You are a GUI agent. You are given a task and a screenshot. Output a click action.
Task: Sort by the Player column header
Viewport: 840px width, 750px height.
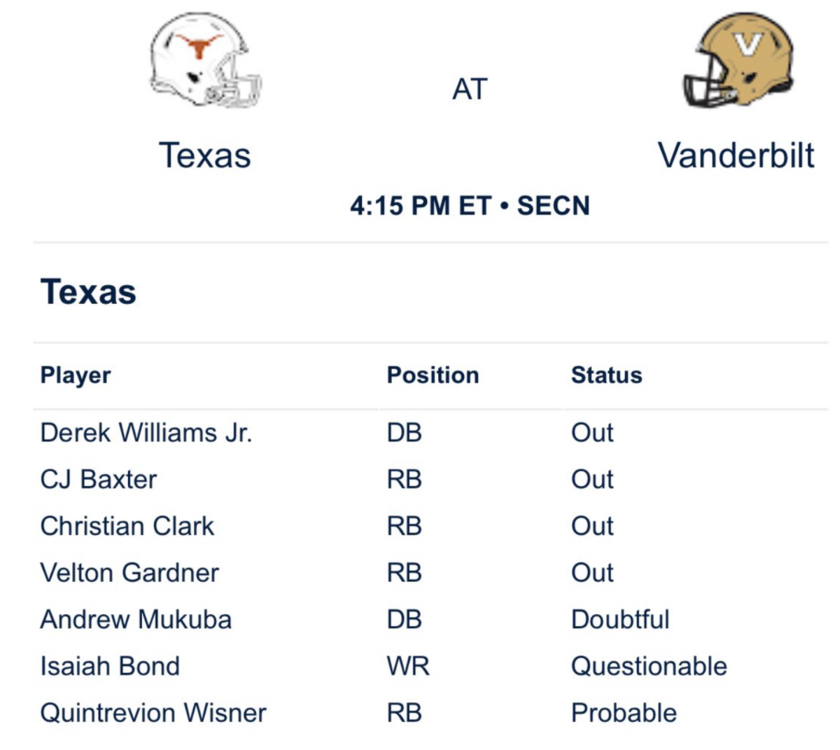75,376
